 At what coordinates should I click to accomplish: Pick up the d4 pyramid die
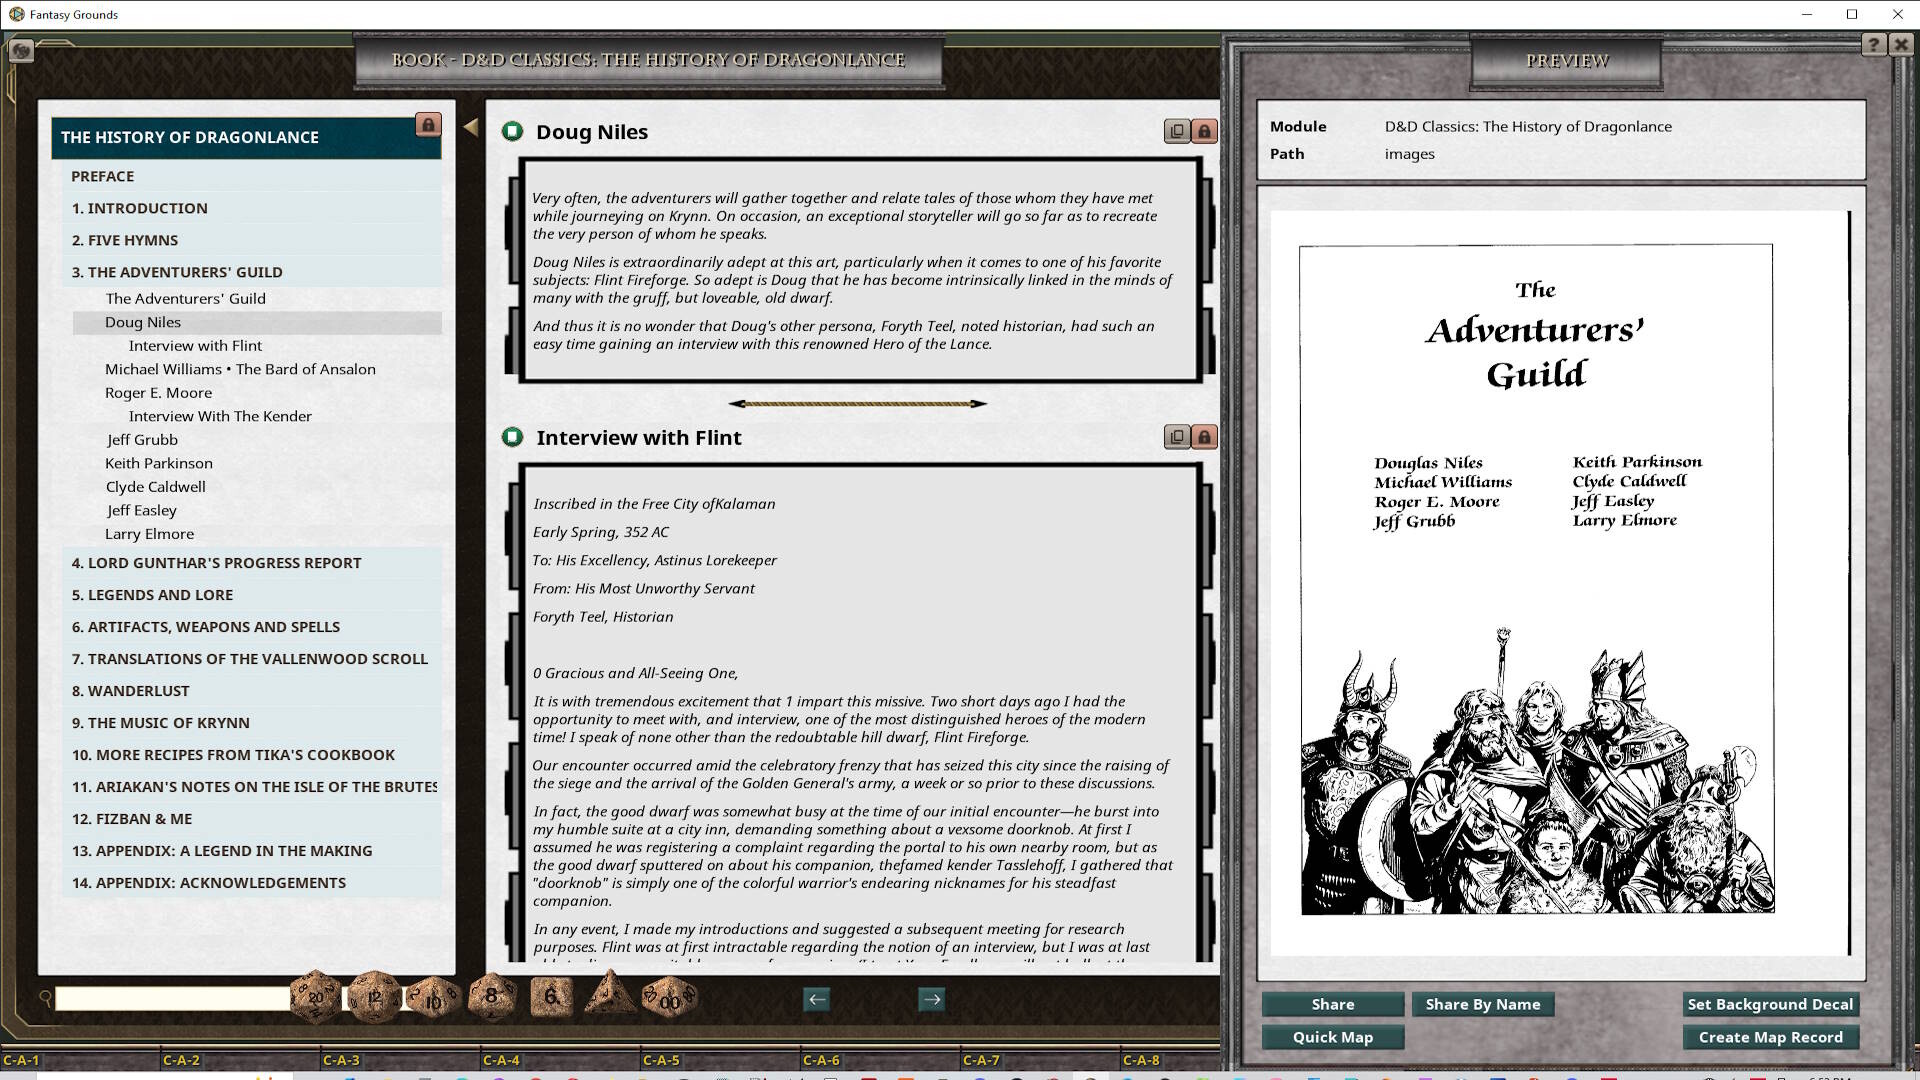(x=610, y=993)
